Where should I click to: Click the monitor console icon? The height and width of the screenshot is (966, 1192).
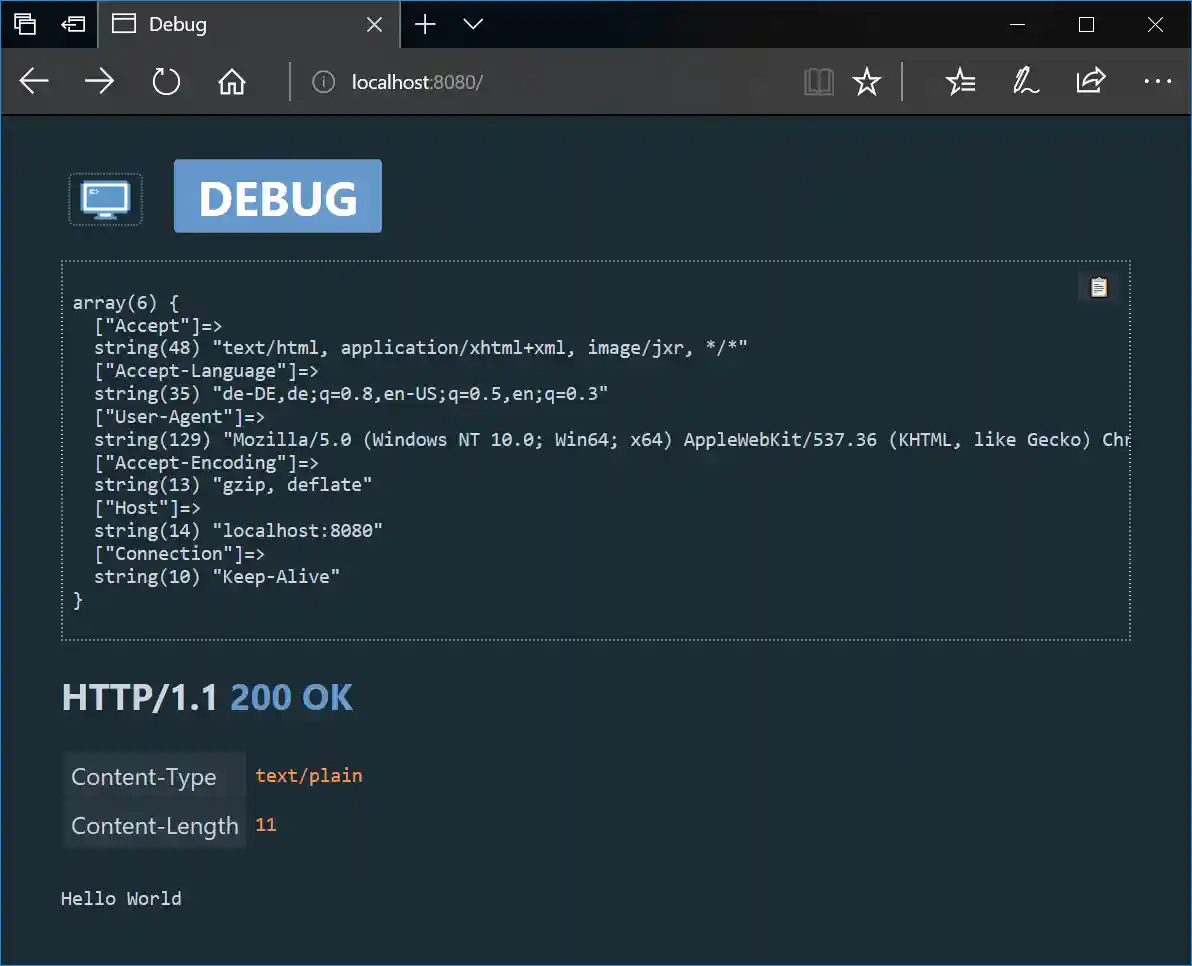click(106, 199)
